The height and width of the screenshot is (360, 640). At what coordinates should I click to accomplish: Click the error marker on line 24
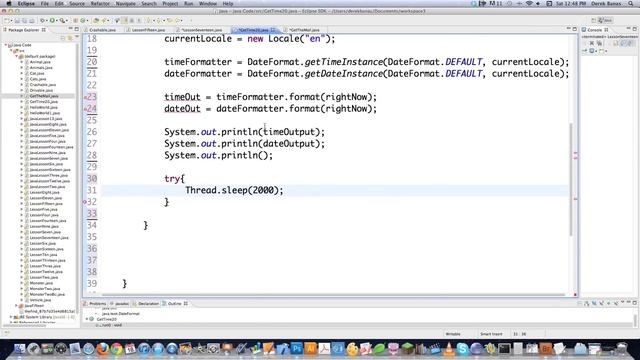85,109
